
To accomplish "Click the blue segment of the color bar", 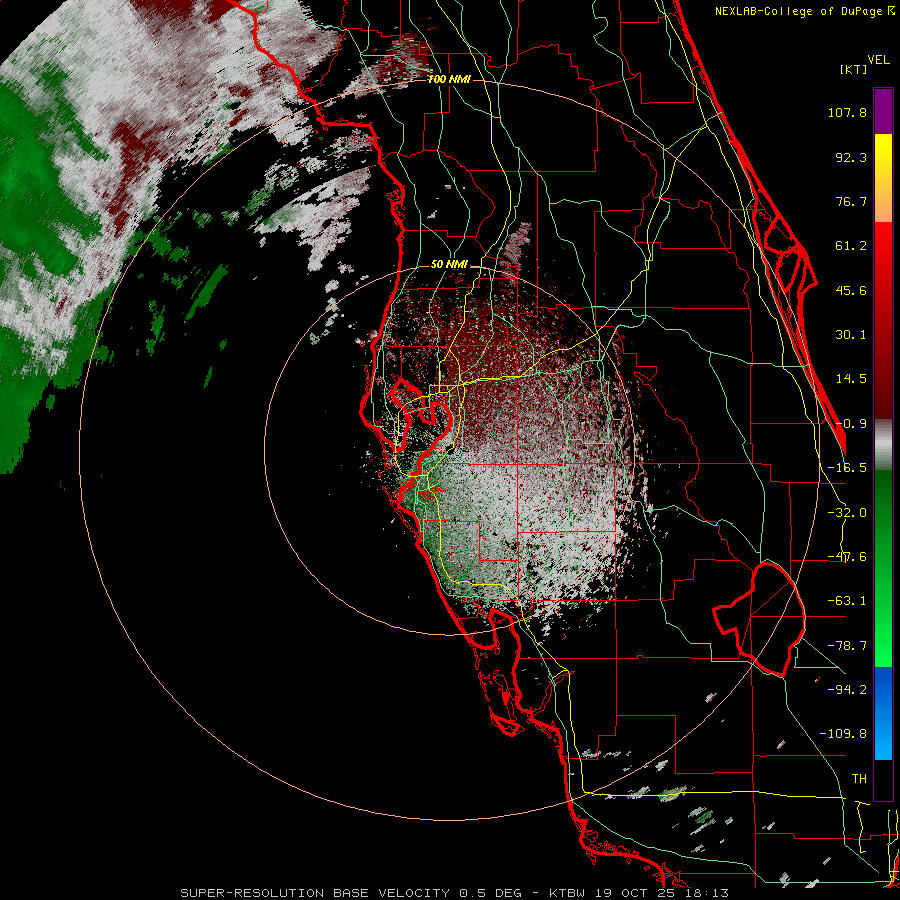I will pyautogui.click(x=883, y=713).
